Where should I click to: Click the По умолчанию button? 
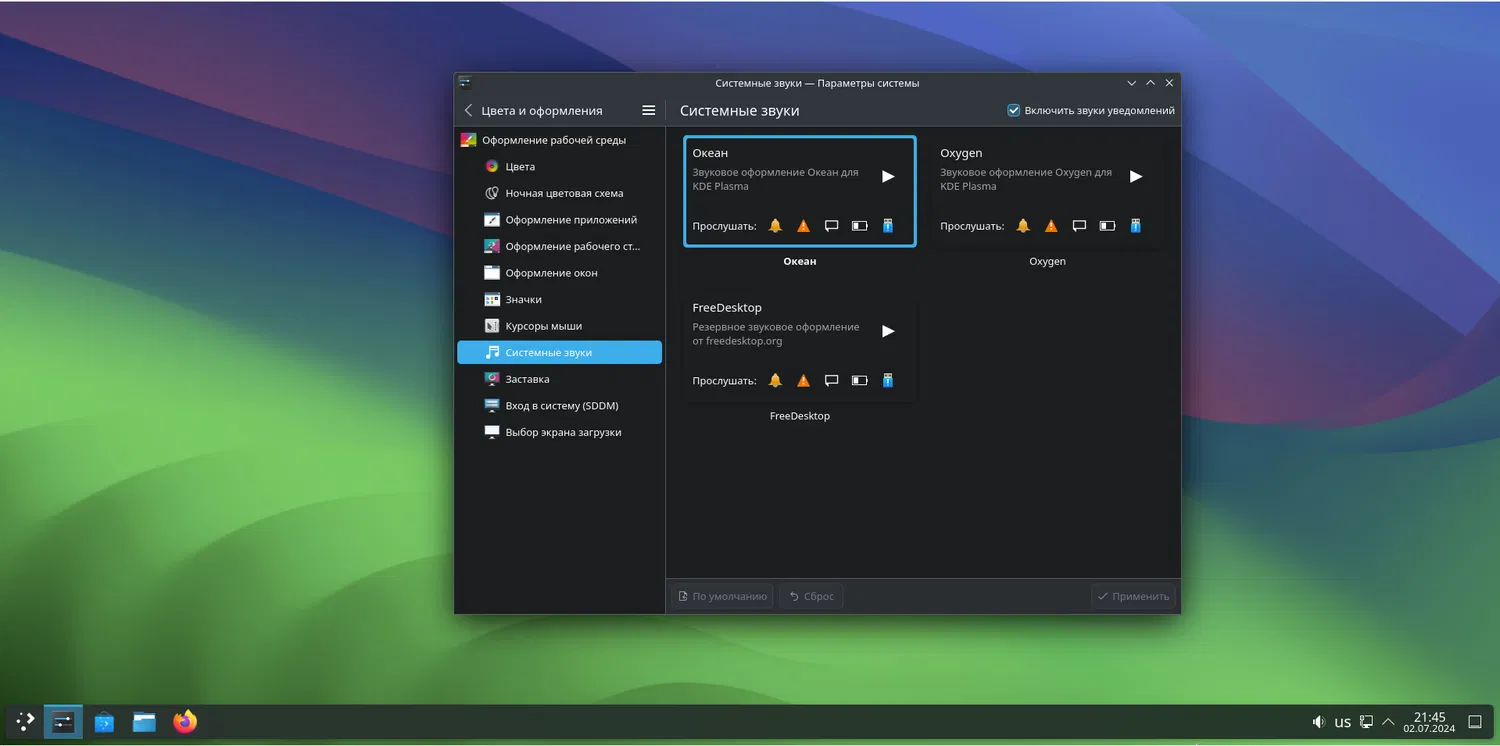click(x=722, y=596)
